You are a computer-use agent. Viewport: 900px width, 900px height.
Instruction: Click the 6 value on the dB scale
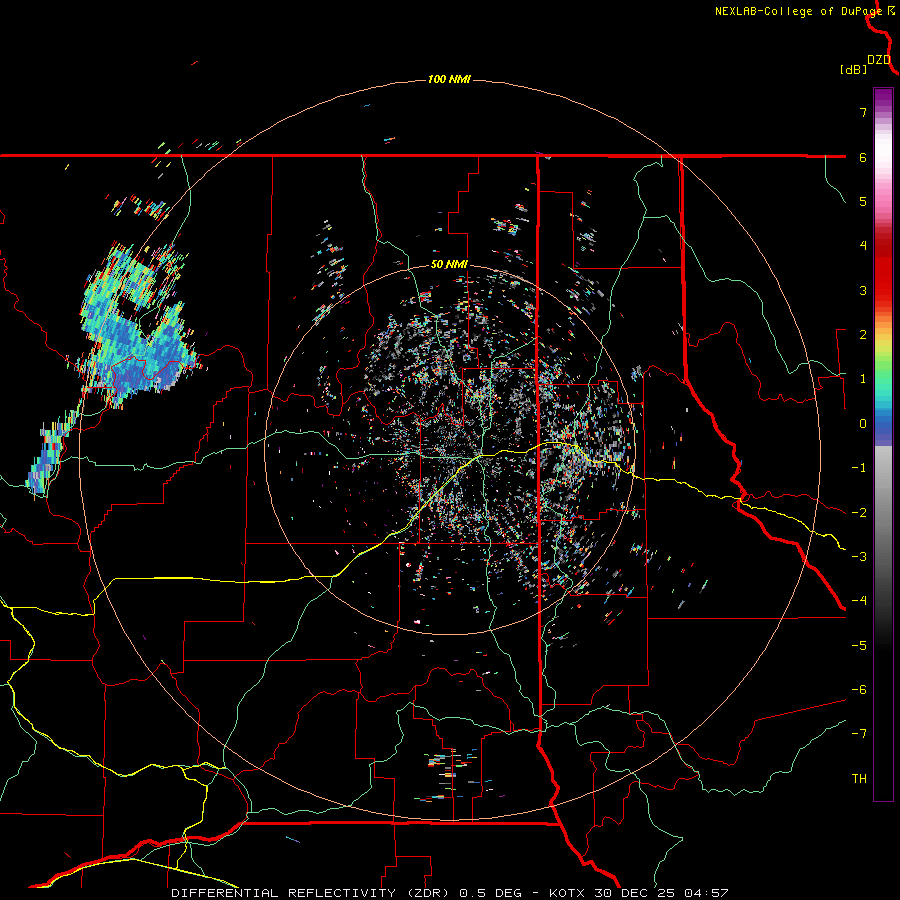863,157
